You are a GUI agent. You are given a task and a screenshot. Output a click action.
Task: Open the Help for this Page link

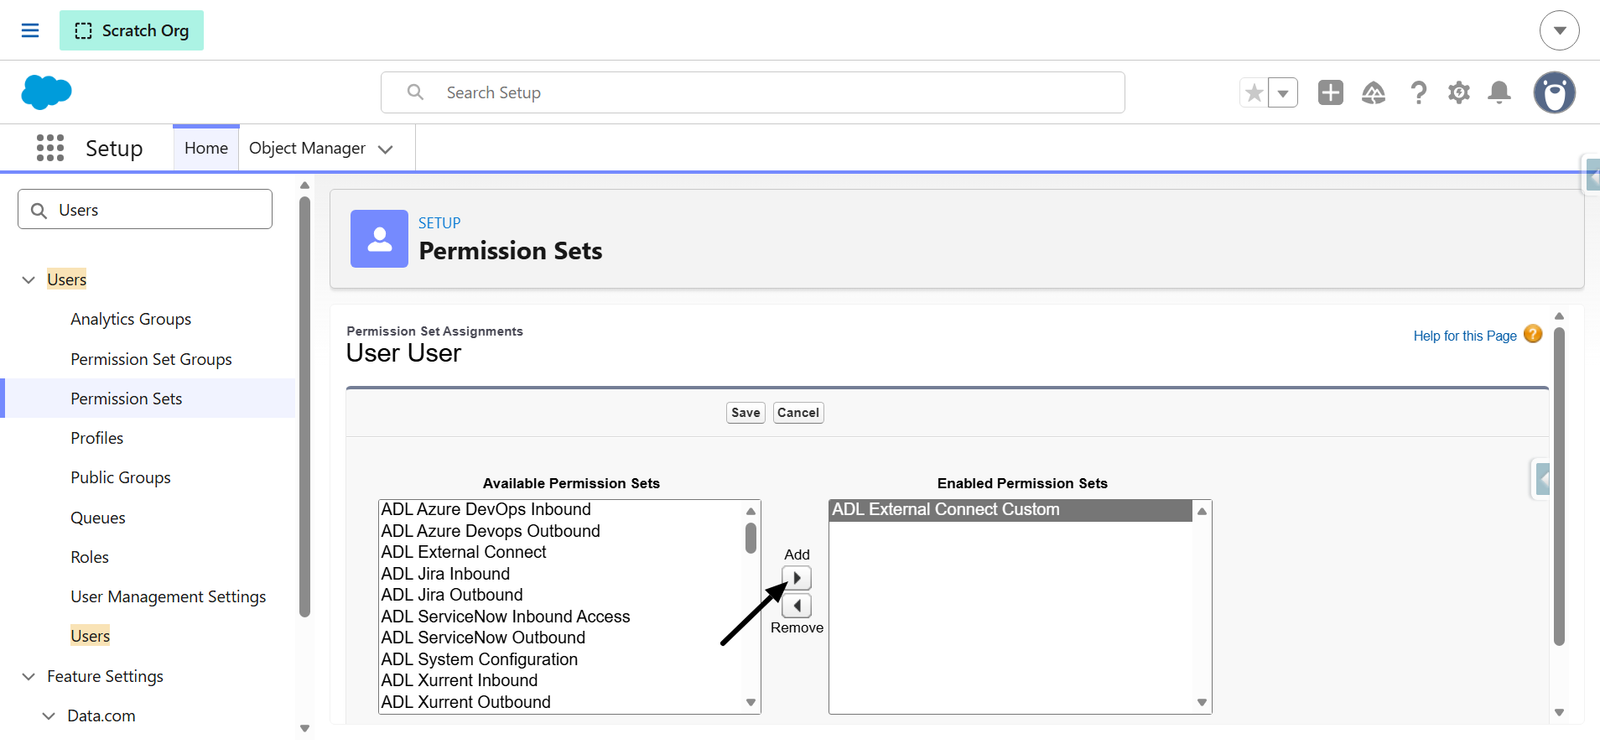(x=1465, y=336)
